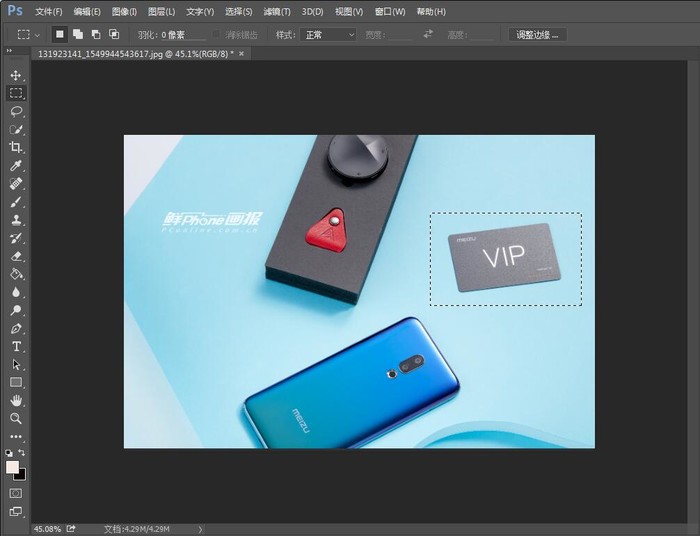Select the Horizontal Type tool
Viewport: 700px width, 536px height.
[x=16, y=346]
